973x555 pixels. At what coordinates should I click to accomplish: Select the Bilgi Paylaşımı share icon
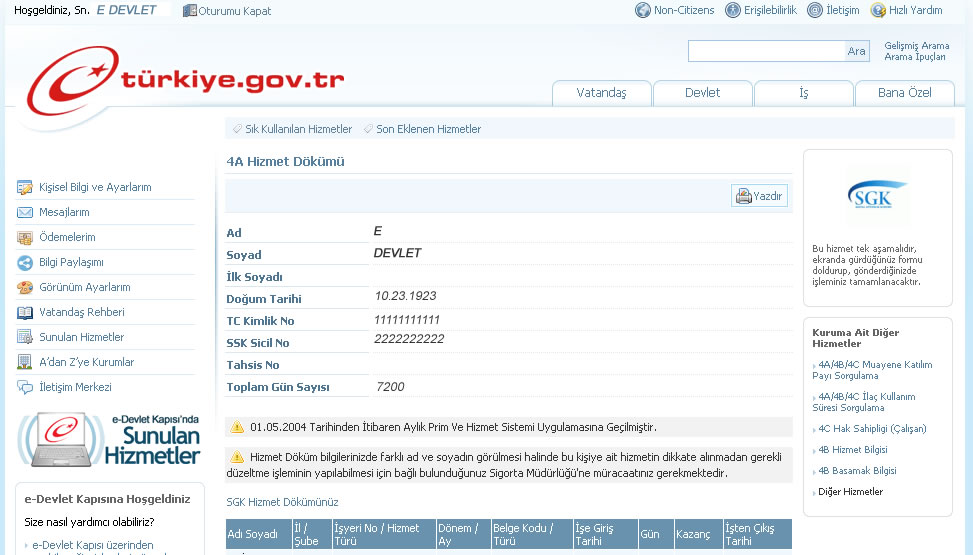pyautogui.click(x=25, y=263)
